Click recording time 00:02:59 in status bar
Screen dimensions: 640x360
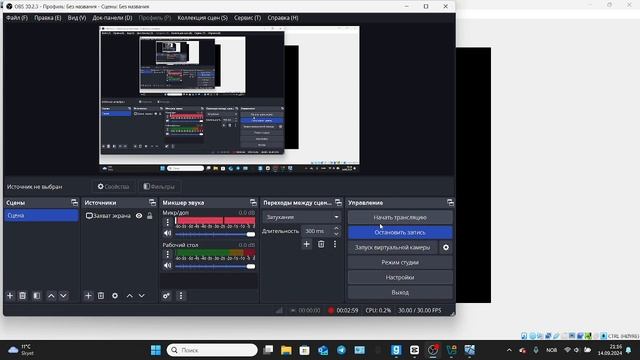pos(347,310)
